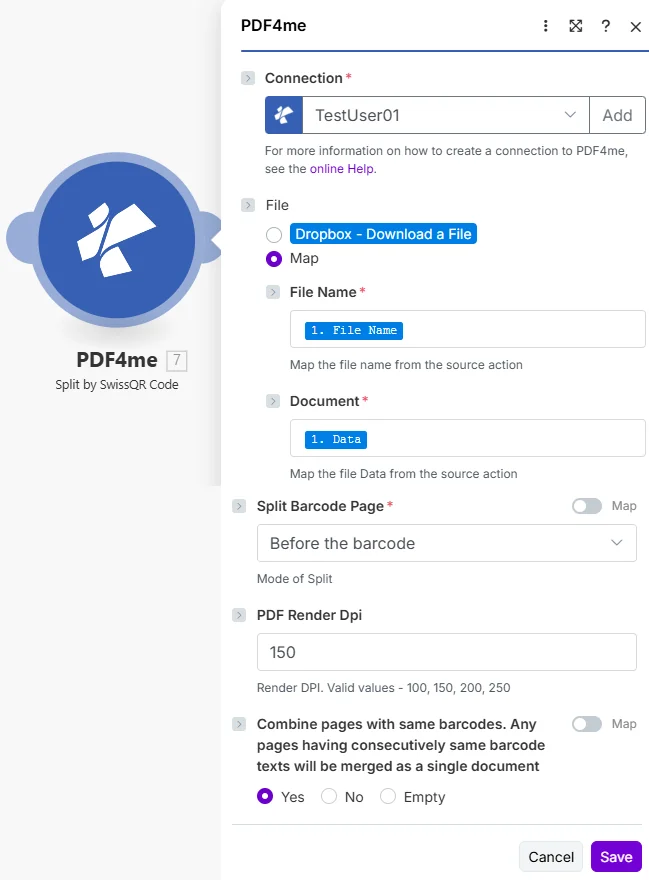Click the Save button
This screenshot has height=880, width=649.
[x=616, y=856]
